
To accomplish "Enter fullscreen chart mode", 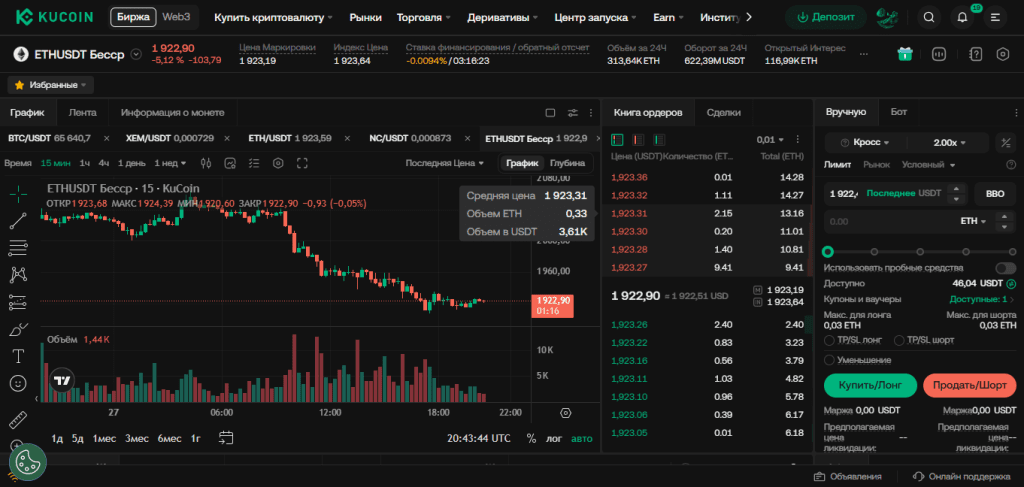I will (302, 163).
